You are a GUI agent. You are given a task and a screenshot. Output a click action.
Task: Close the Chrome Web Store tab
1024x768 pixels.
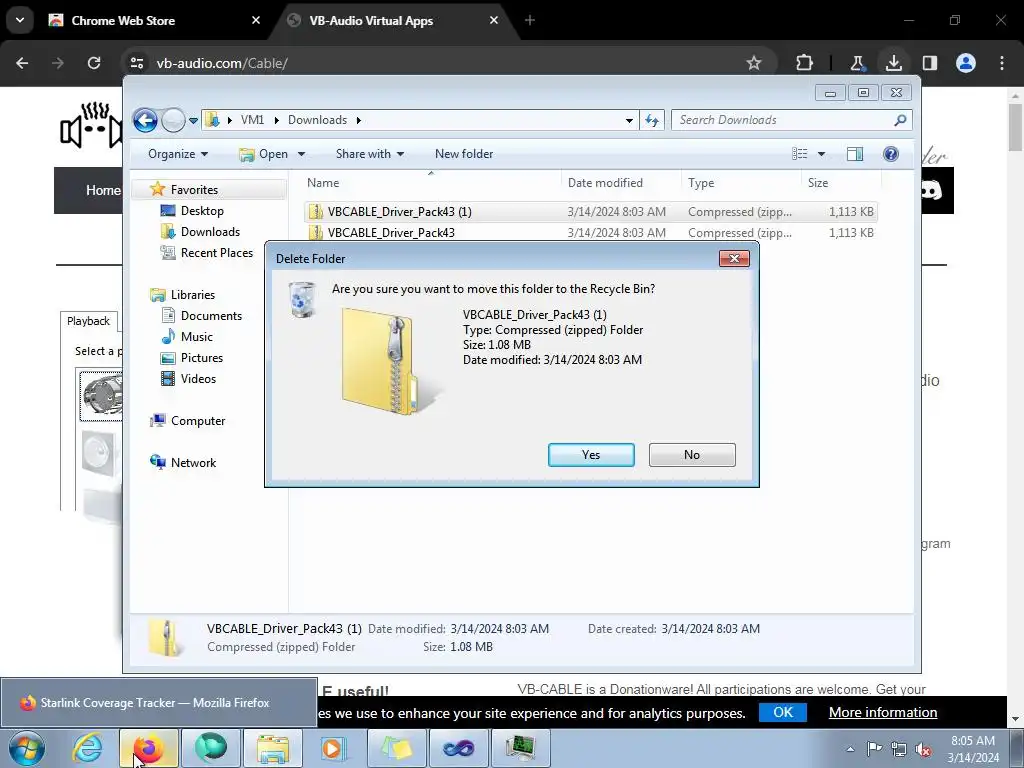pyautogui.click(x=255, y=21)
